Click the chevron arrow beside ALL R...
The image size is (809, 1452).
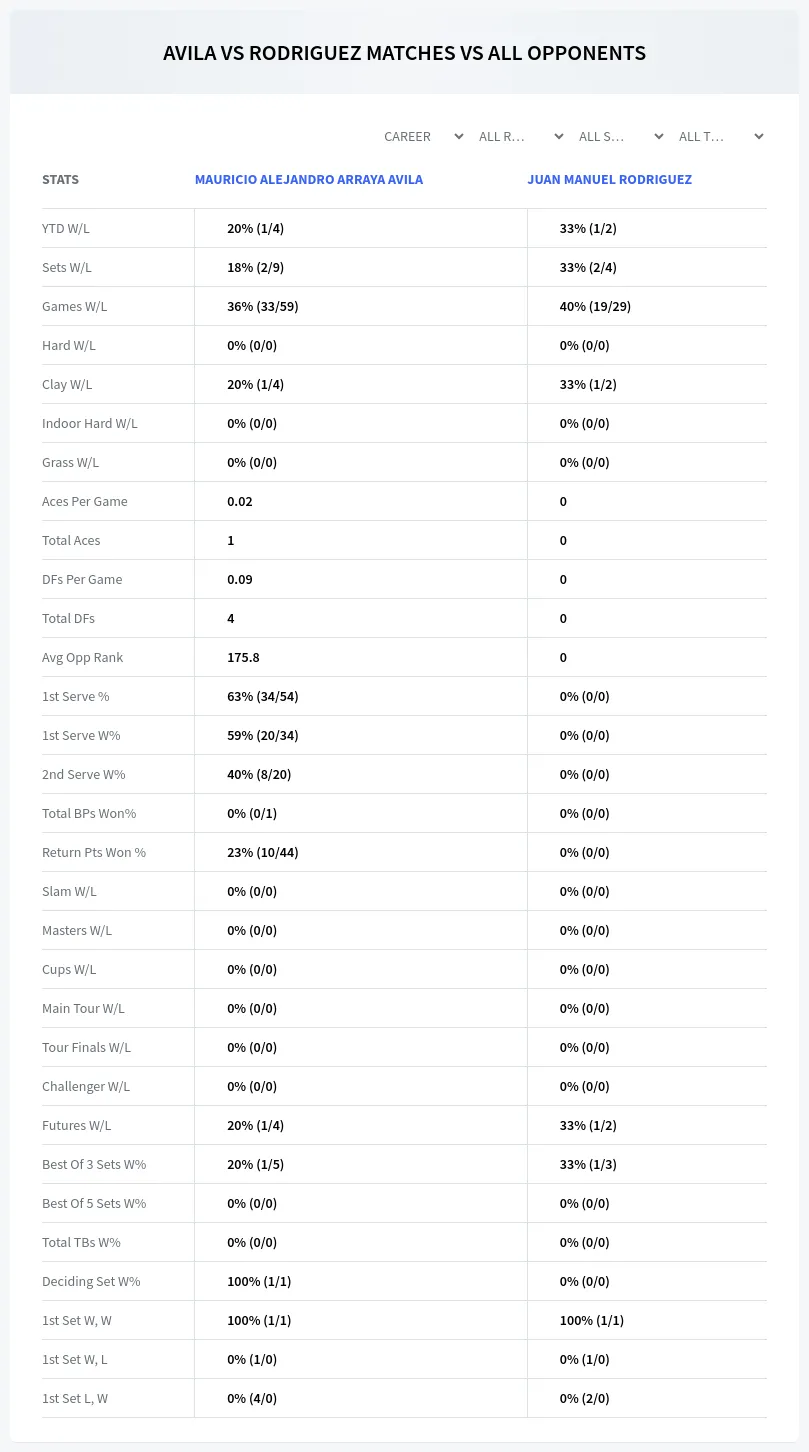point(559,136)
